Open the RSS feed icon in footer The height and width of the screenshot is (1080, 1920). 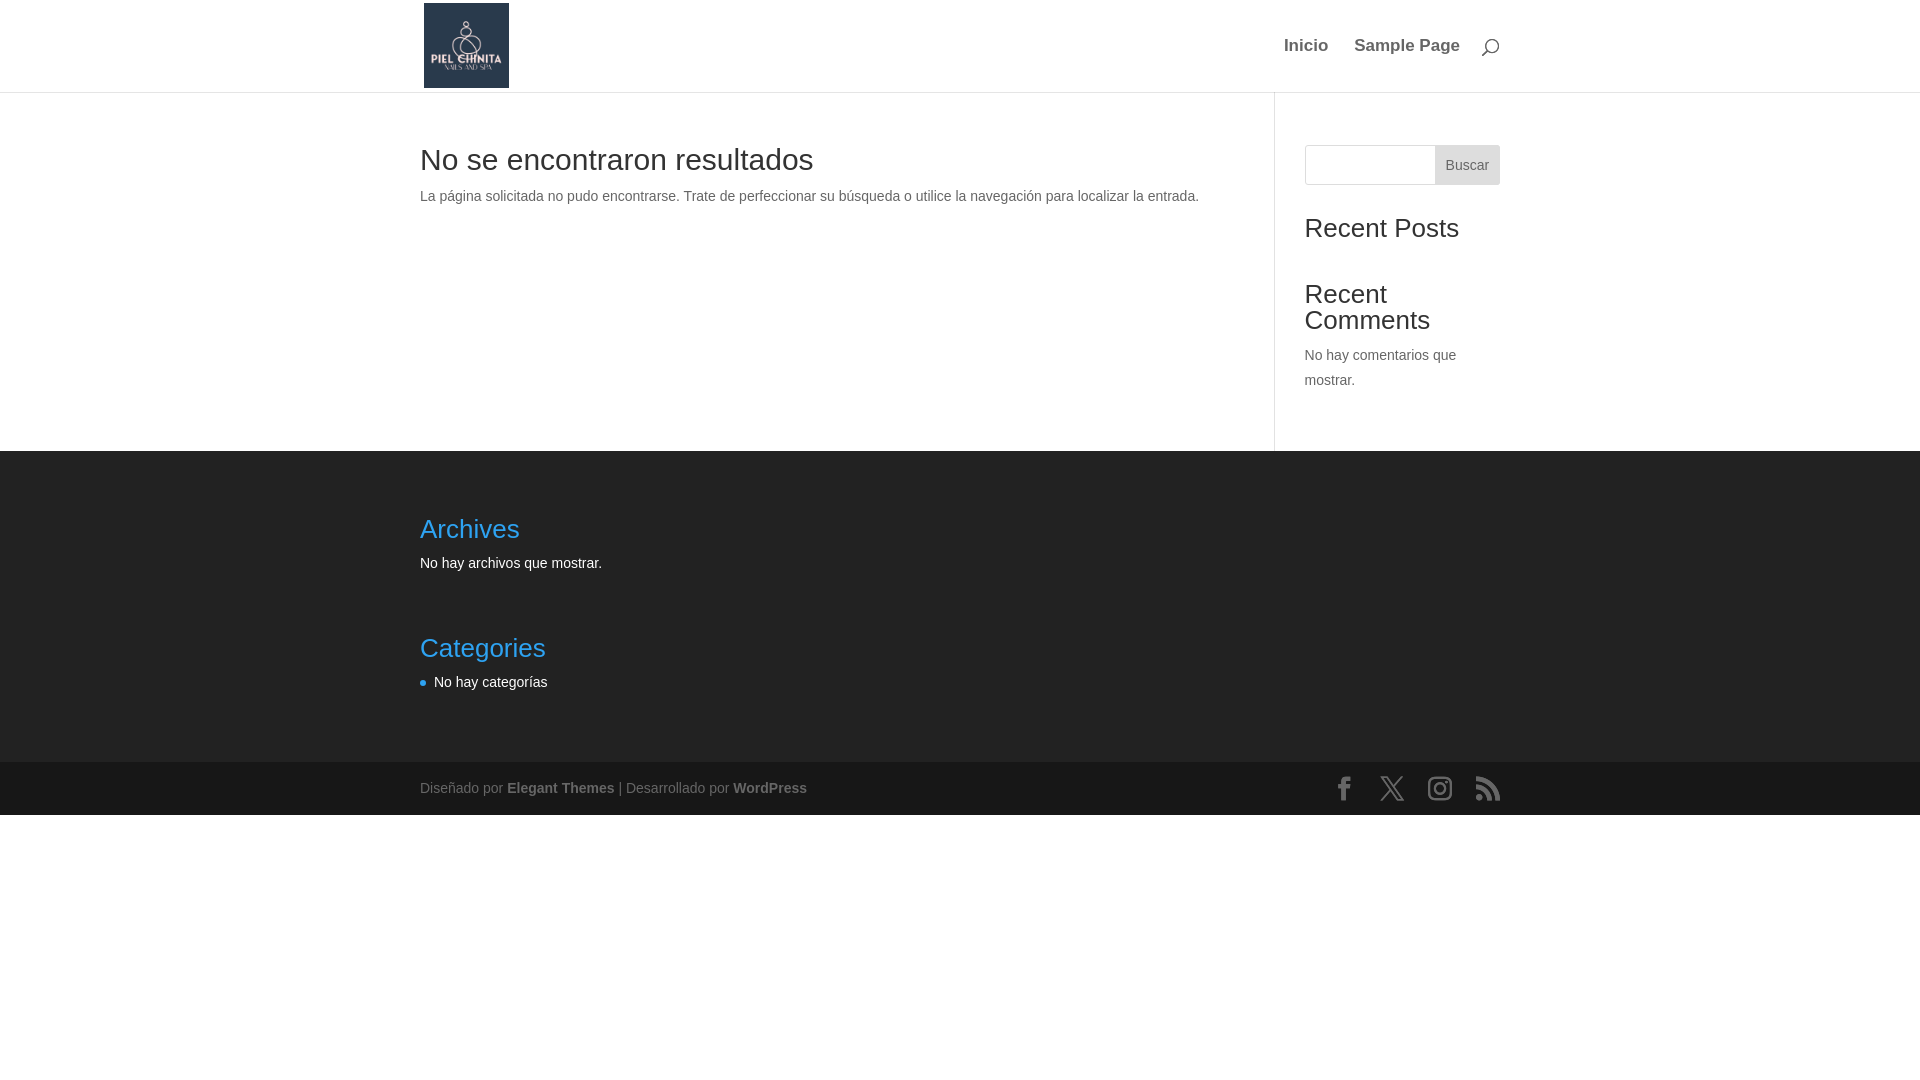(1488, 788)
